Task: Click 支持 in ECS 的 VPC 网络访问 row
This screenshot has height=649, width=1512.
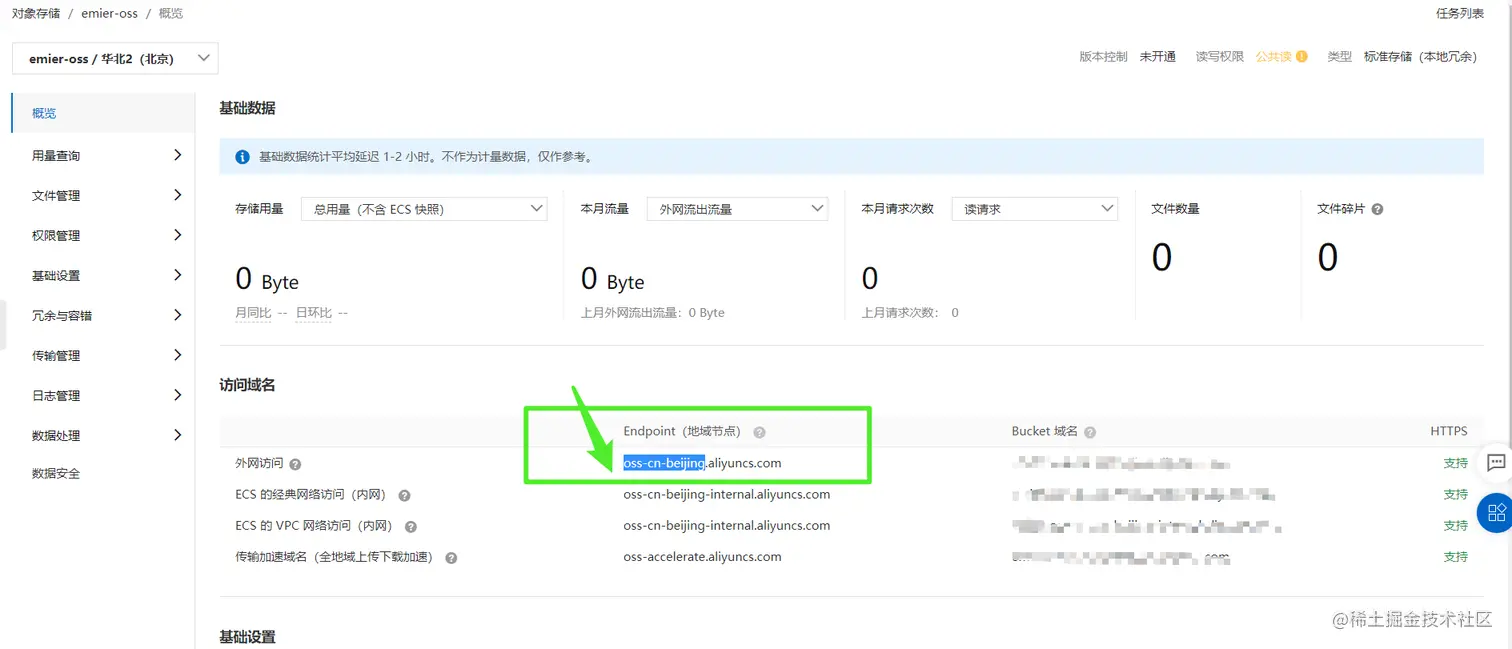Action: coord(1455,525)
